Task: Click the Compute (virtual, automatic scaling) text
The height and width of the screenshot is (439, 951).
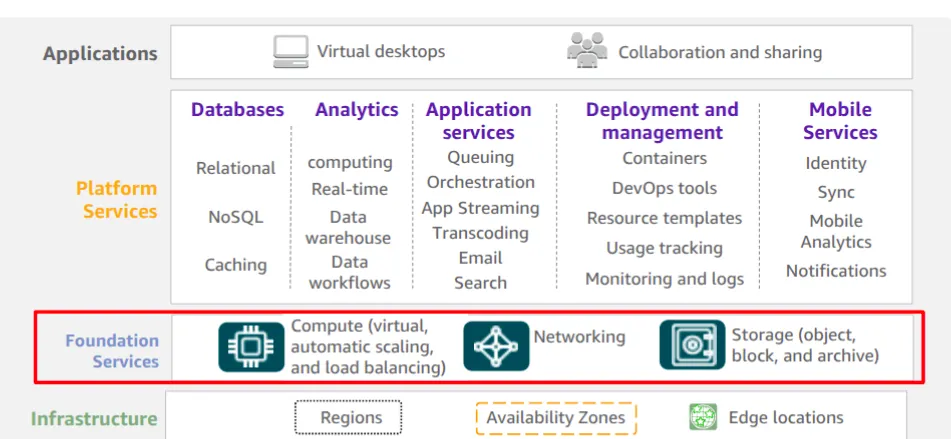Action: pos(368,347)
